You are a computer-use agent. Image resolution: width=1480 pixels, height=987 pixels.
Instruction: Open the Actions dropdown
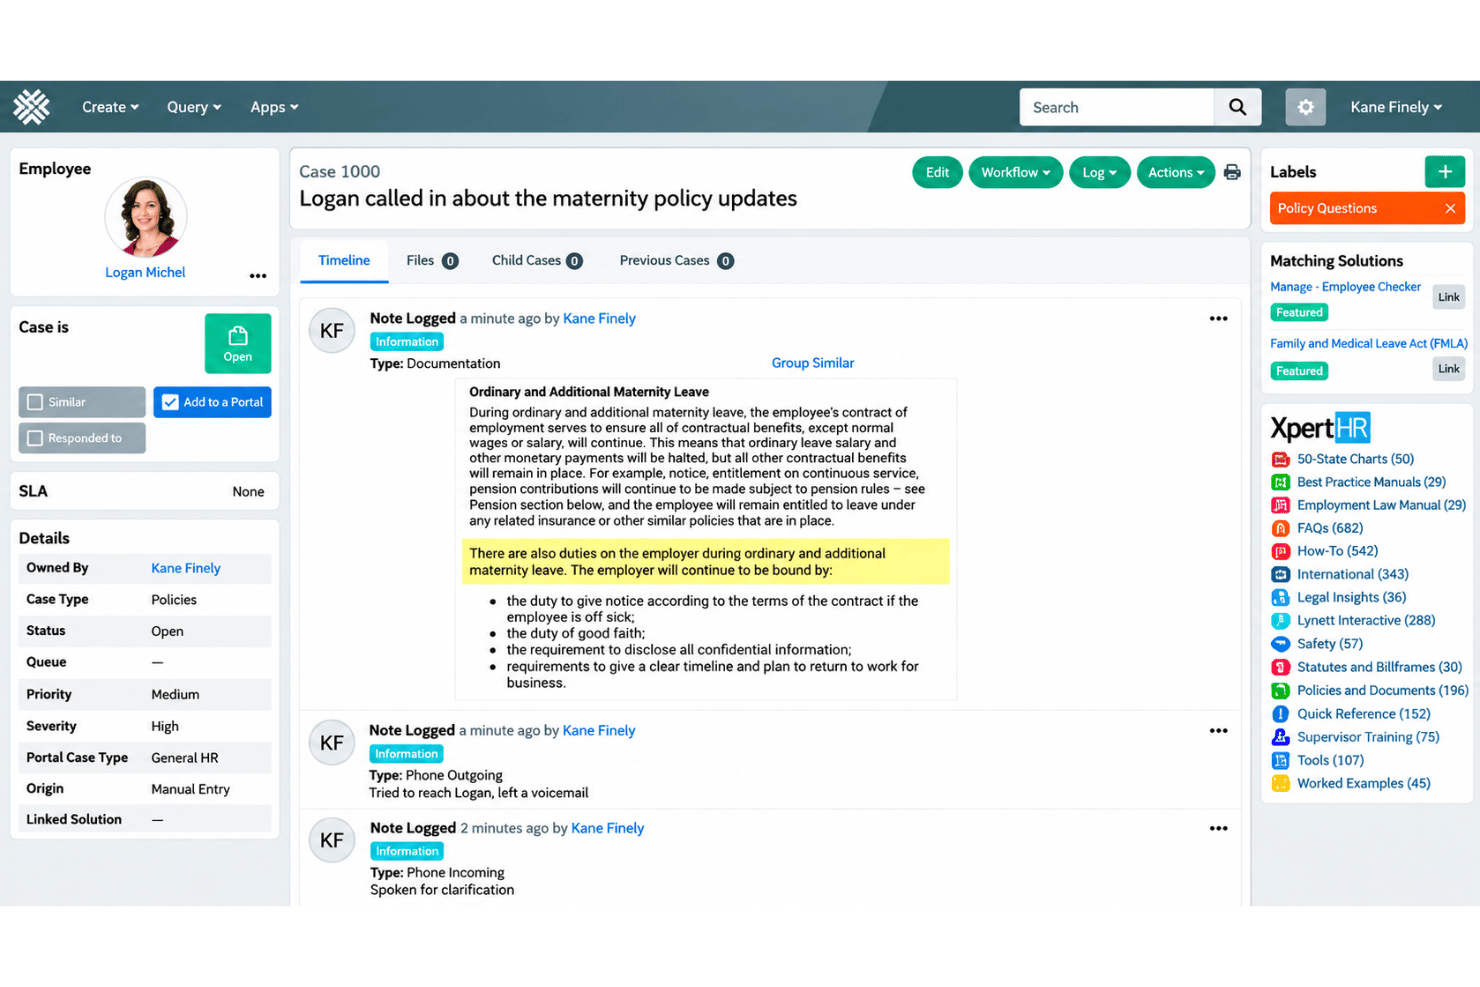pyautogui.click(x=1176, y=172)
